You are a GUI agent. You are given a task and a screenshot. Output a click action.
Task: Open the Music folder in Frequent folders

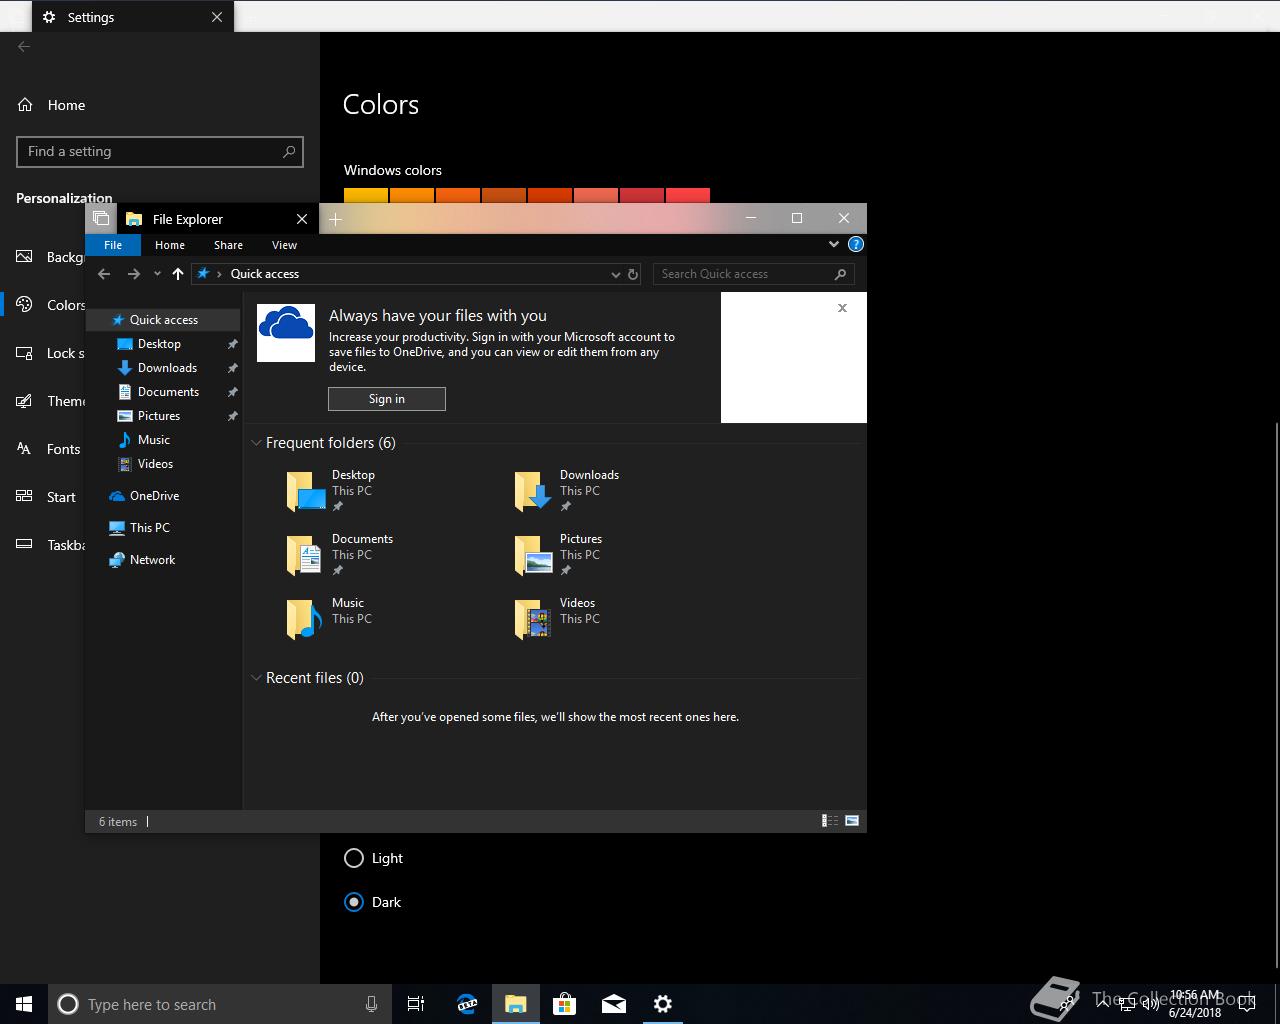[330, 619]
